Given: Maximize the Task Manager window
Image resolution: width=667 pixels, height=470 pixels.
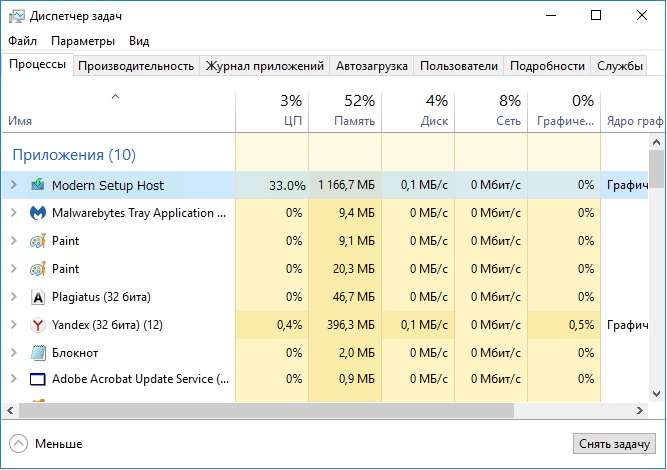Looking at the screenshot, I should click(596, 16).
